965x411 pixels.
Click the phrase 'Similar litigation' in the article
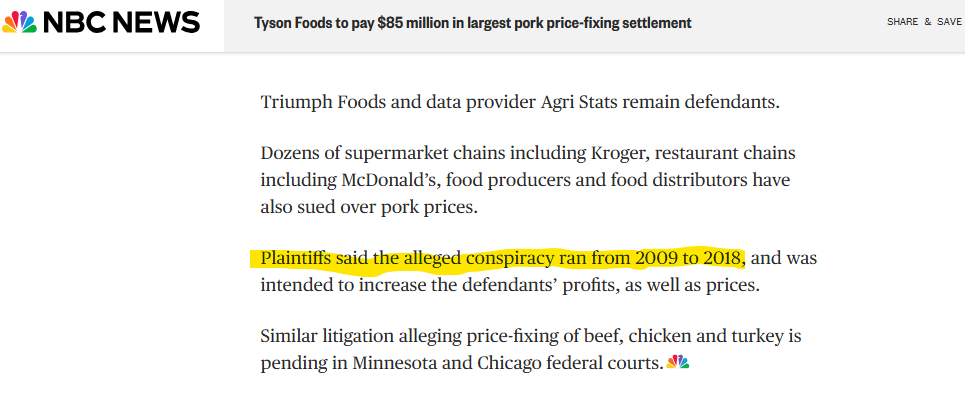pos(325,337)
